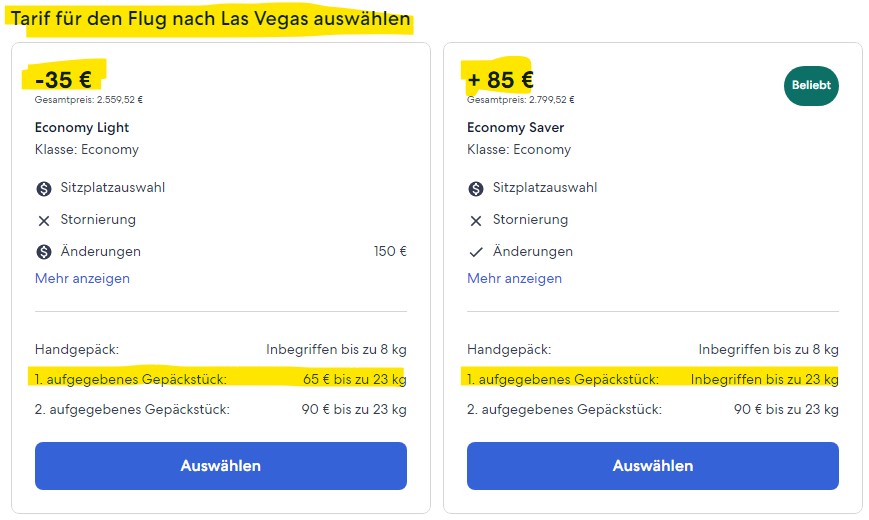Click the dollar icon beside Economy Light Sitzplatzauswahl
The image size is (869, 520).
click(x=44, y=188)
